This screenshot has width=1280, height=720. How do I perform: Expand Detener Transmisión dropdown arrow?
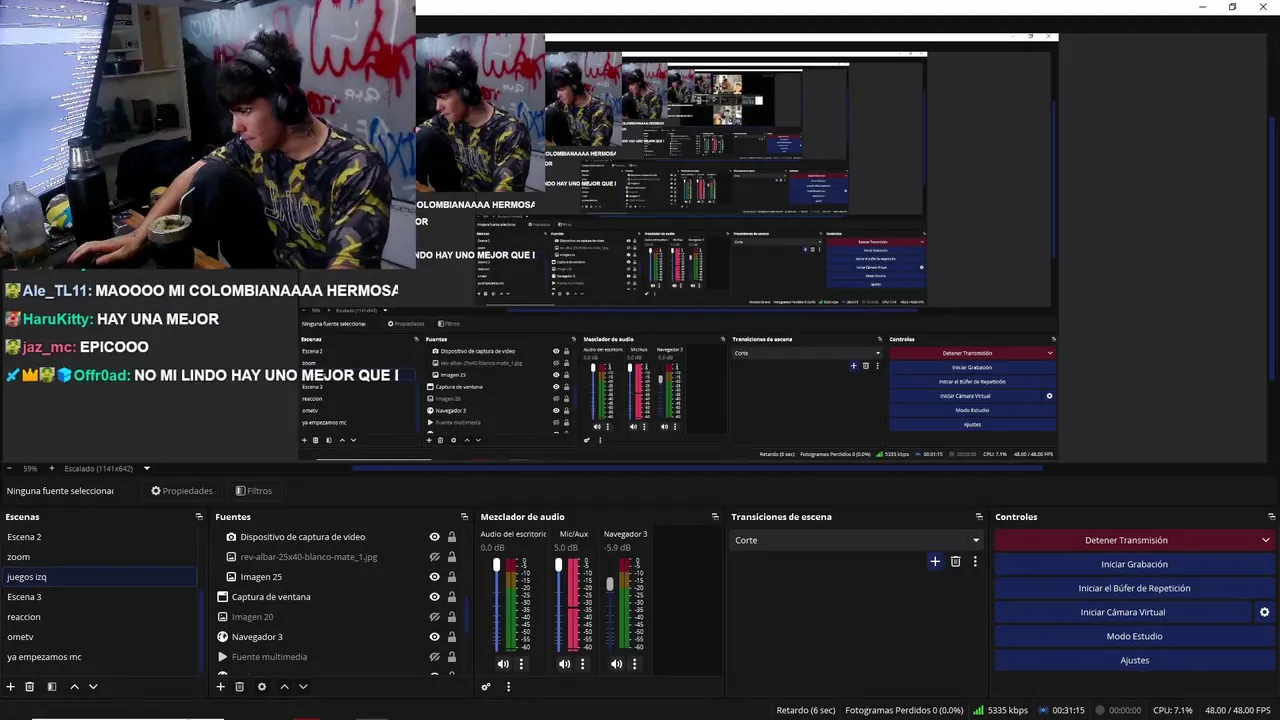tap(1265, 540)
